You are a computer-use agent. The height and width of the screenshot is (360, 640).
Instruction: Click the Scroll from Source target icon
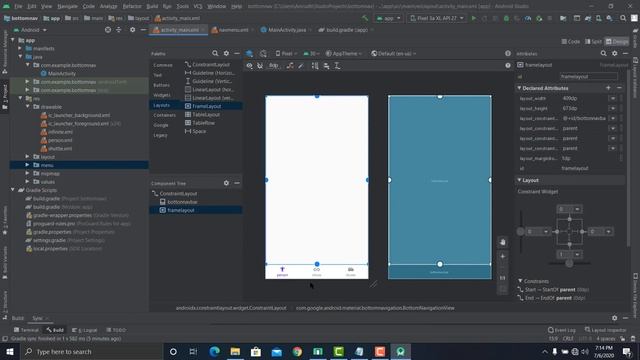pos(108,30)
